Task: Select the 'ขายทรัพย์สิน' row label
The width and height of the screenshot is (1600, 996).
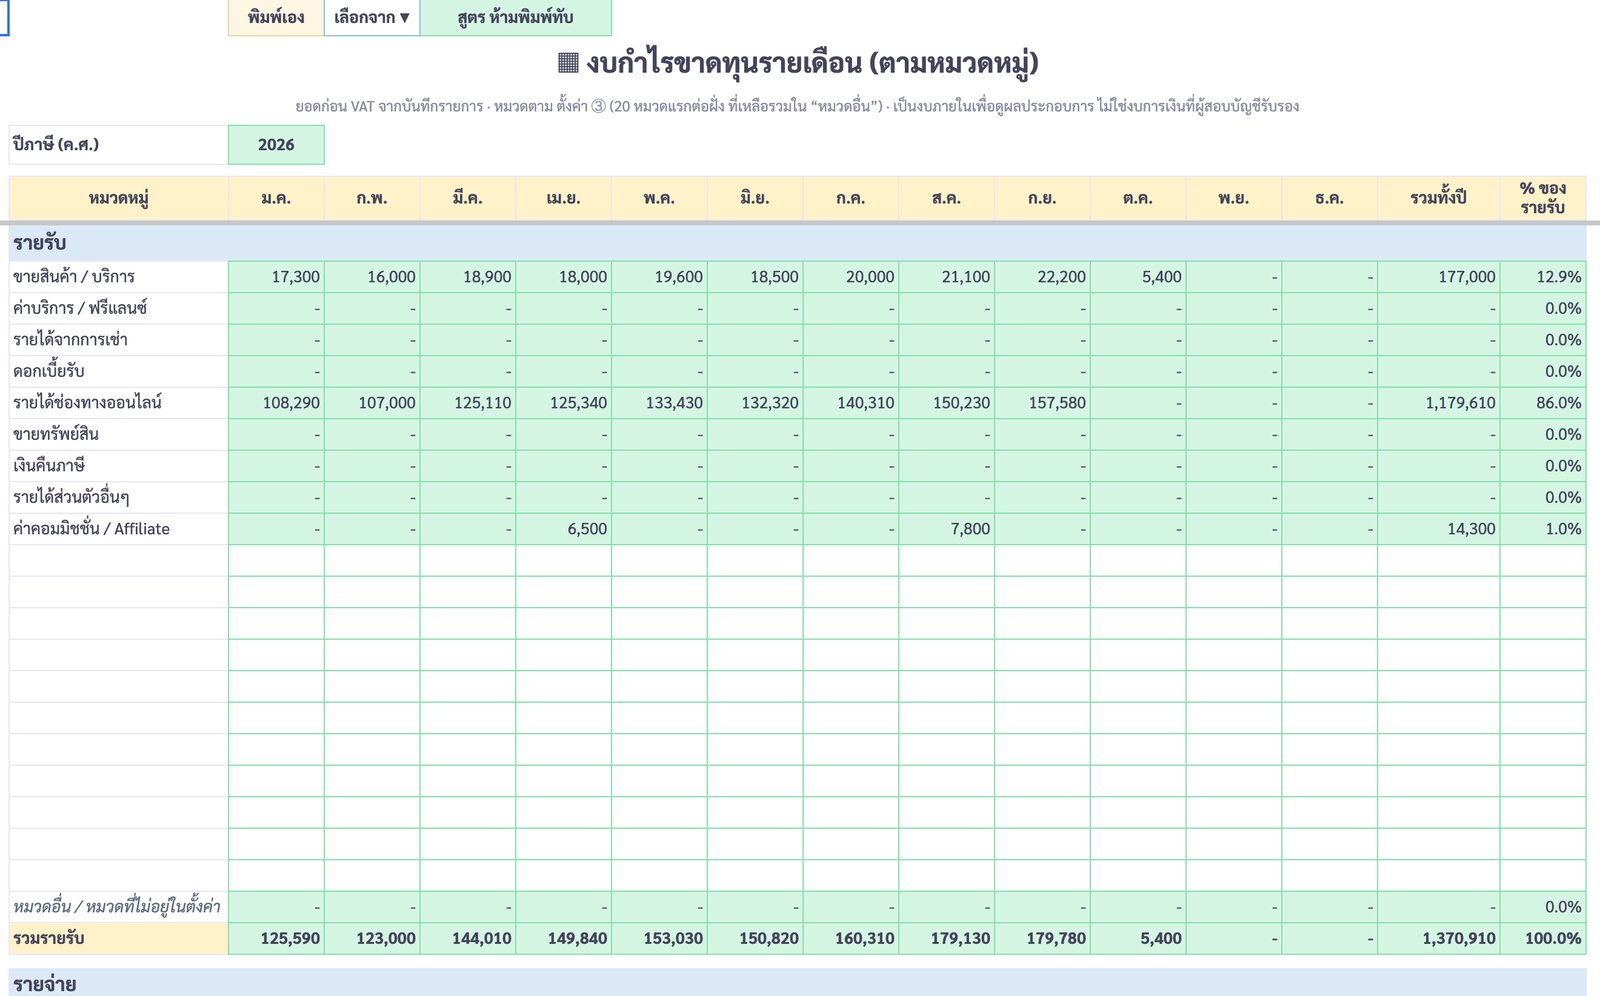Action: pos(119,434)
